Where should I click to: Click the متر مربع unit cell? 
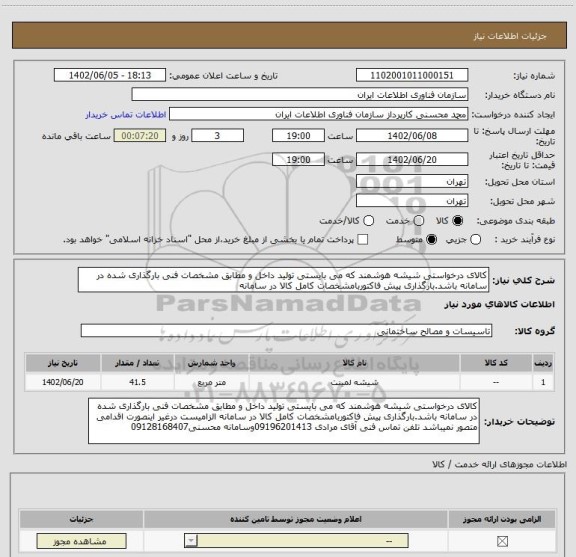(x=212, y=382)
